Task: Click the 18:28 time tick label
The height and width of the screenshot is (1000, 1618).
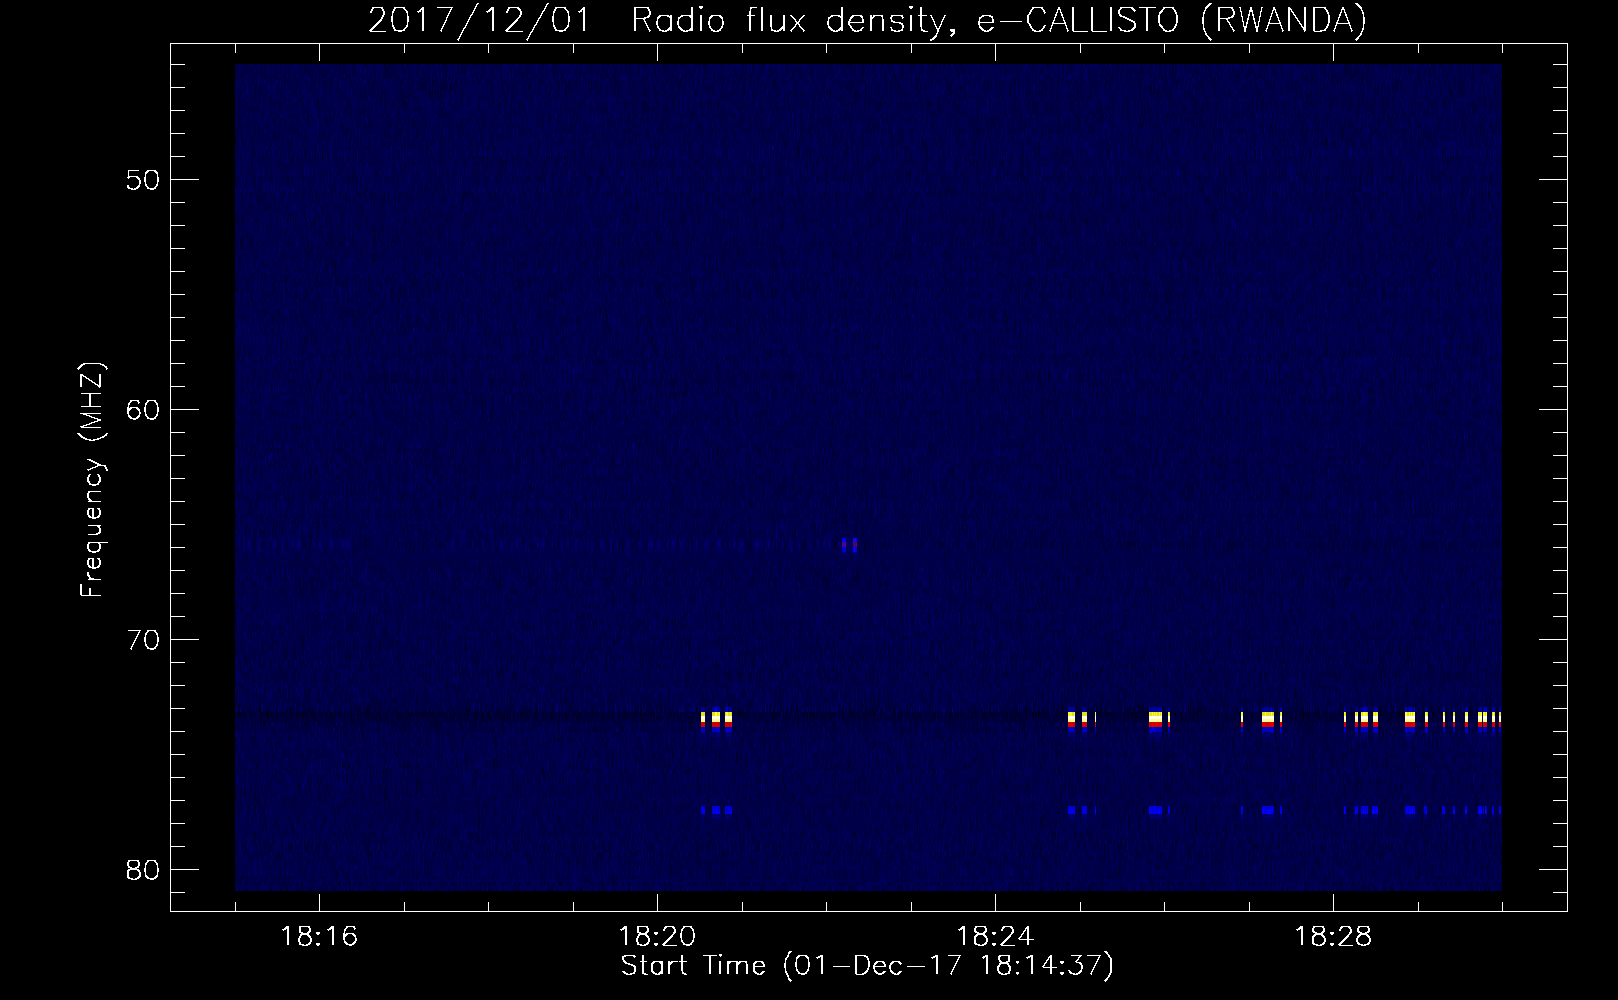Action: [x=1333, y=937]
